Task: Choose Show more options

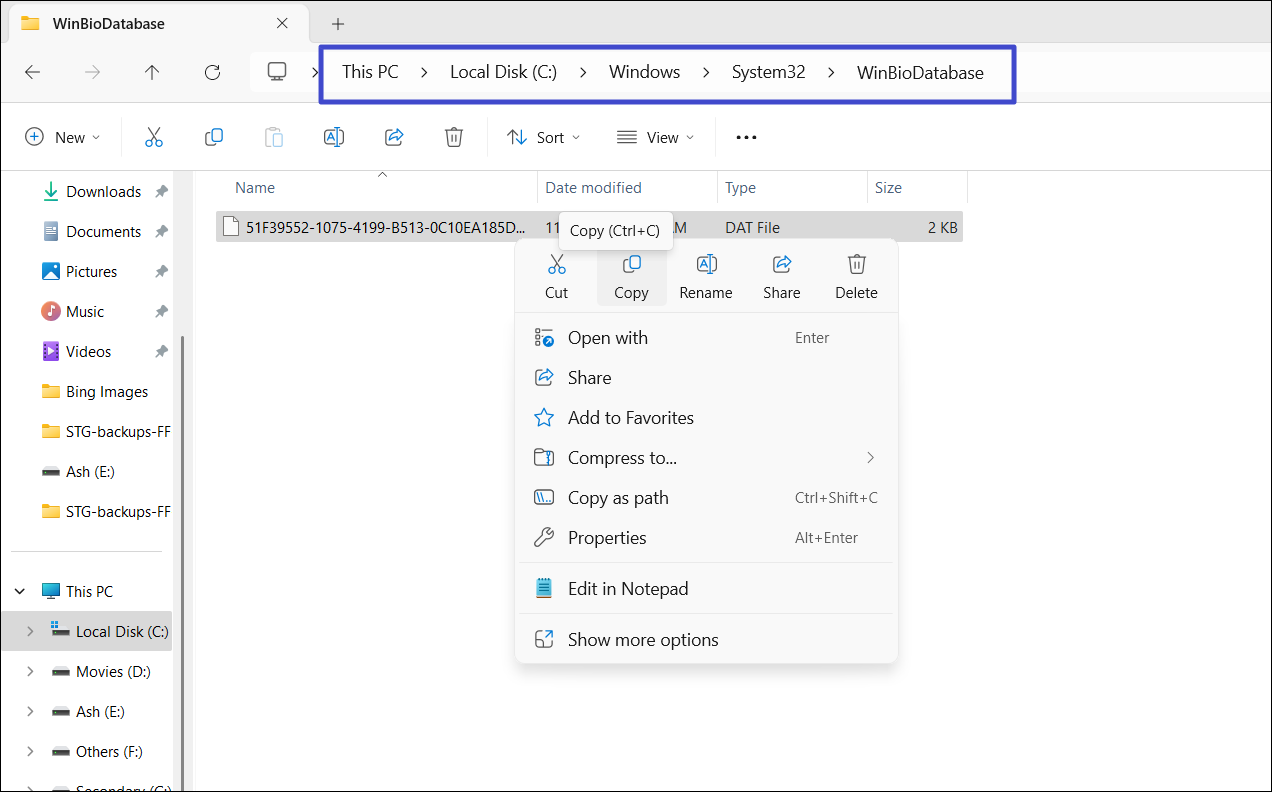Action: coord(643,640)
